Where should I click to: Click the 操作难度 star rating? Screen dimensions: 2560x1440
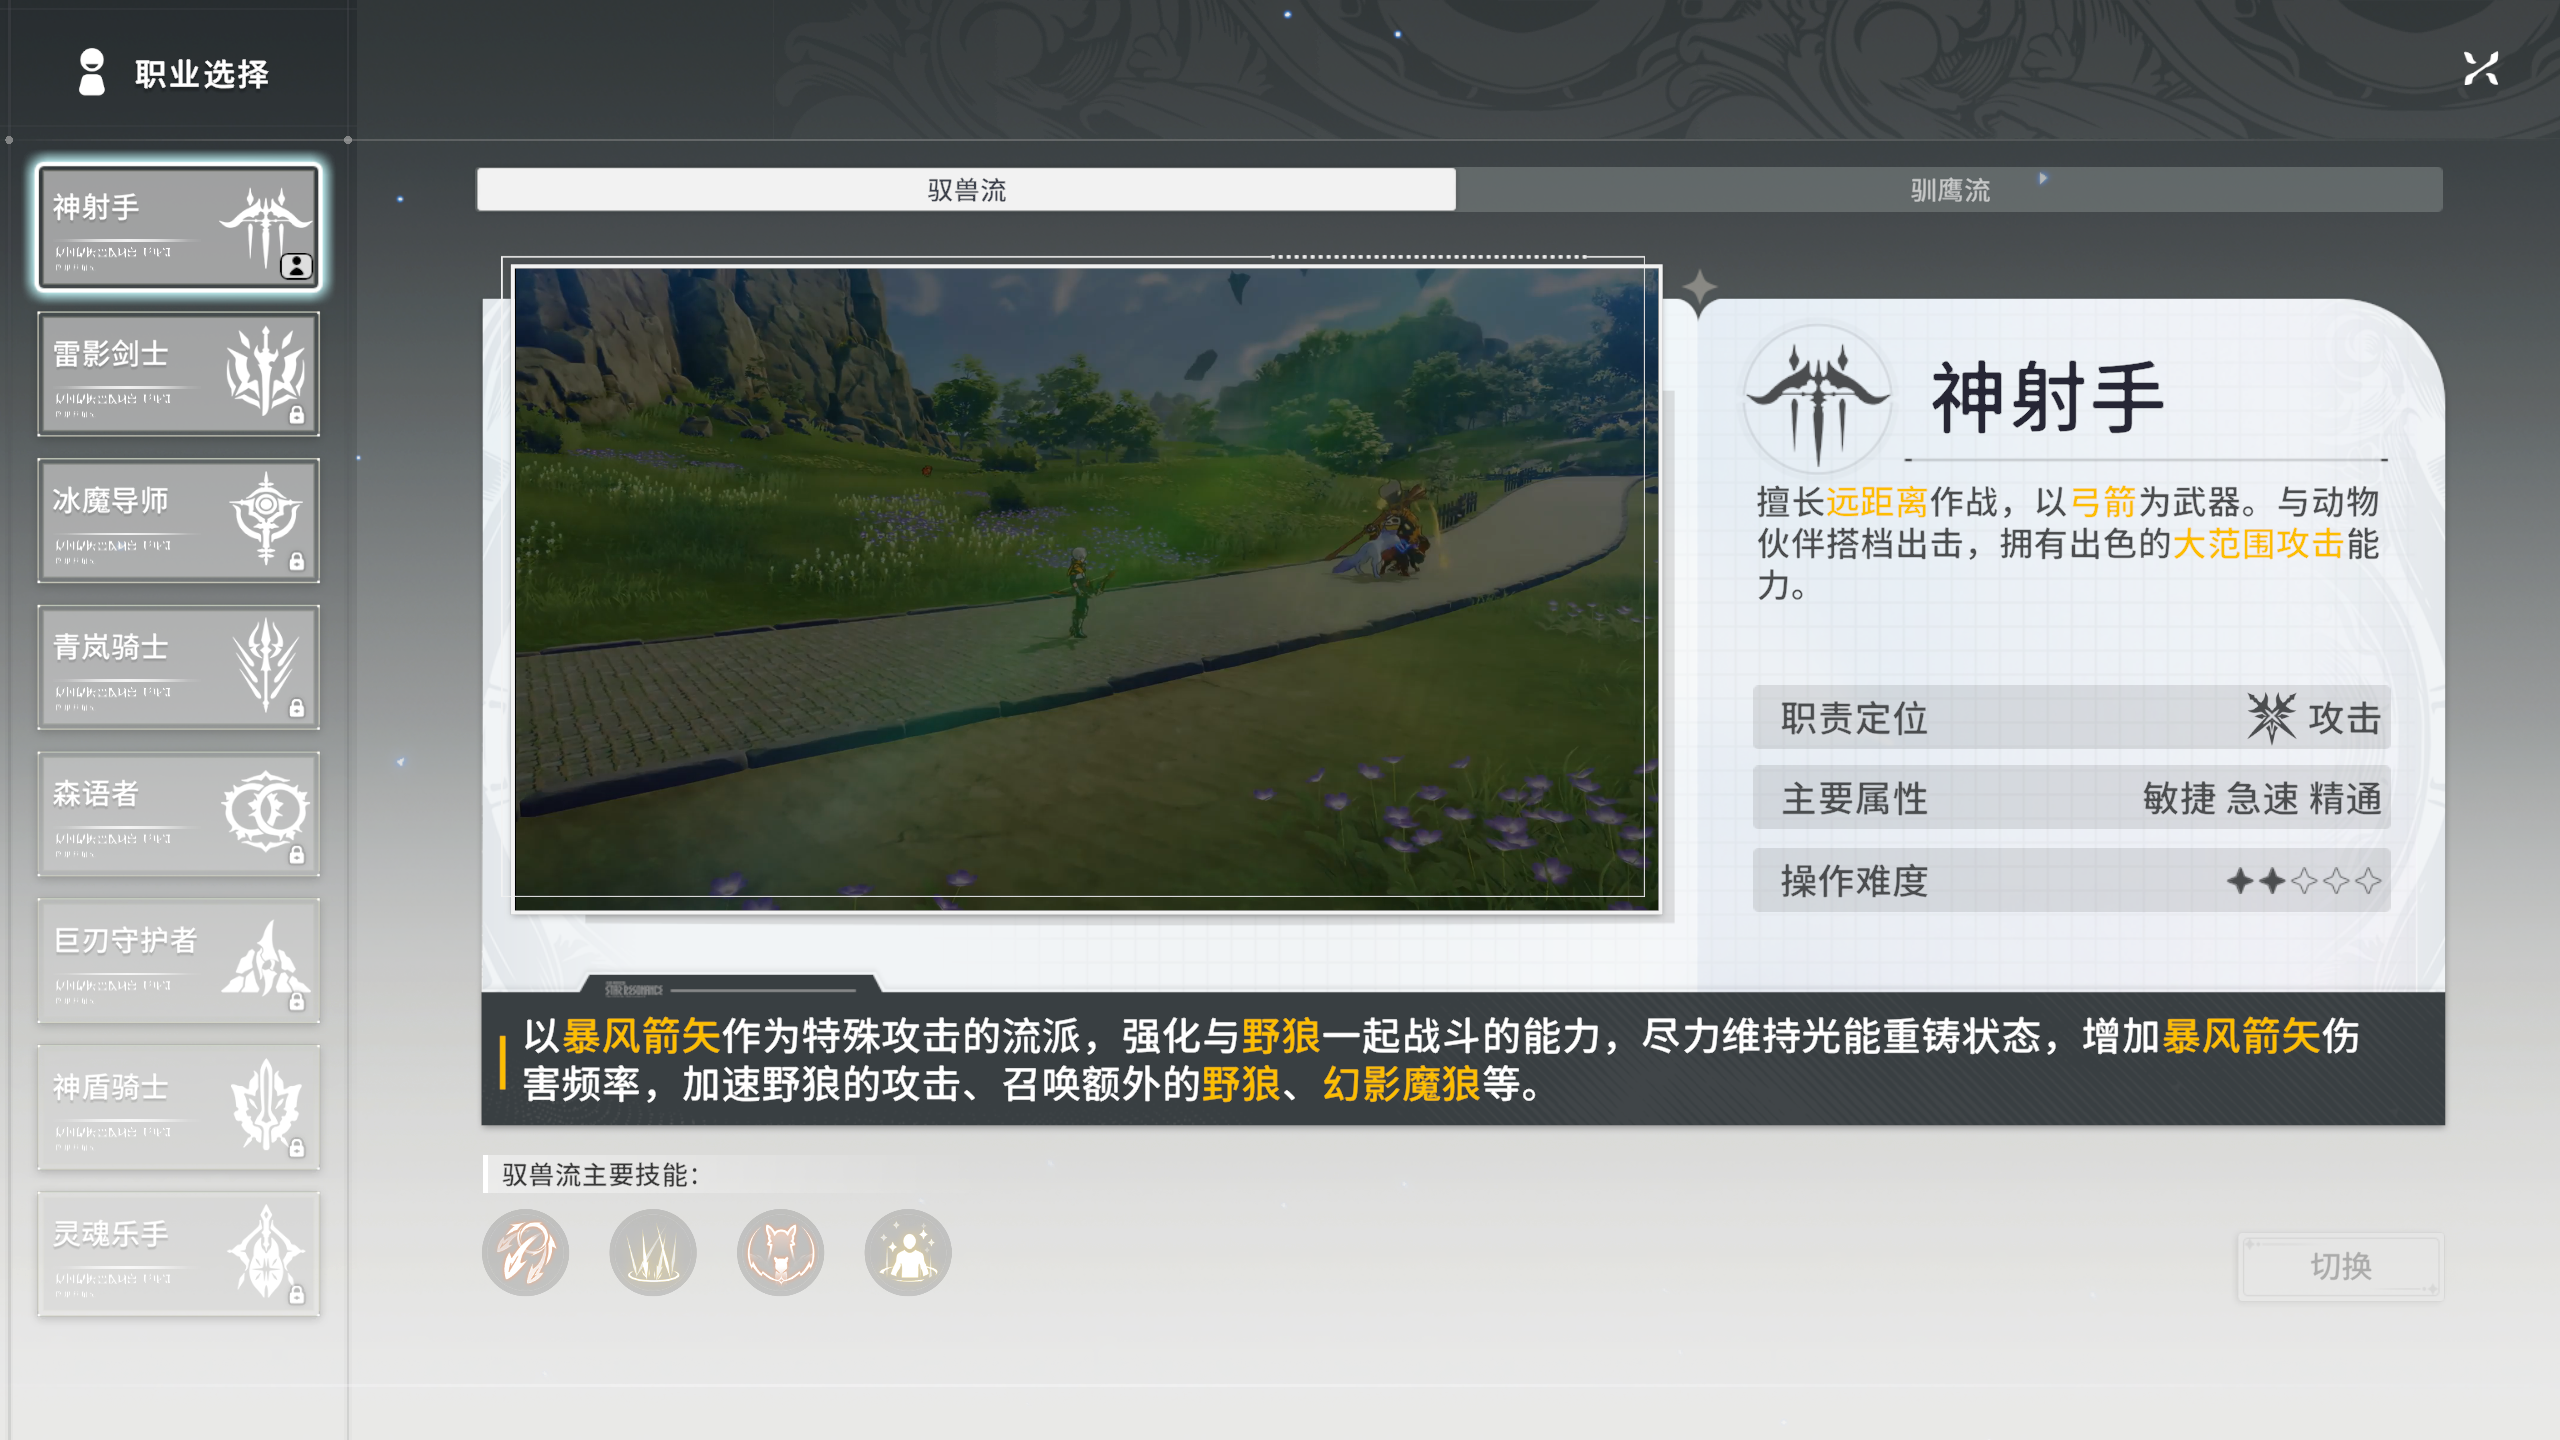(2303, 881)
